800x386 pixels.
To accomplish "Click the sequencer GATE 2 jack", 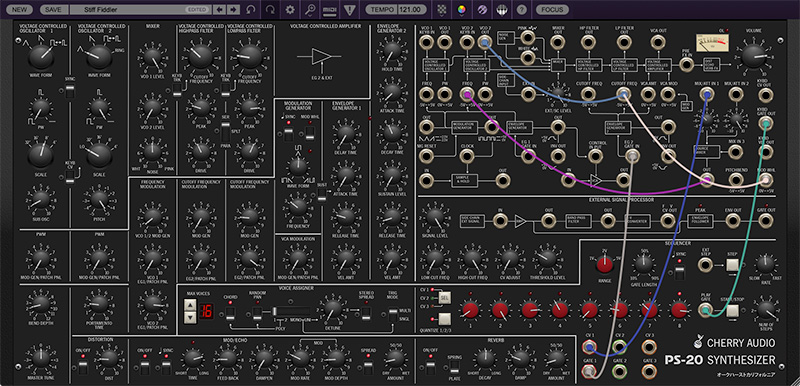I will pyautogui.click(x=619, y=373).
